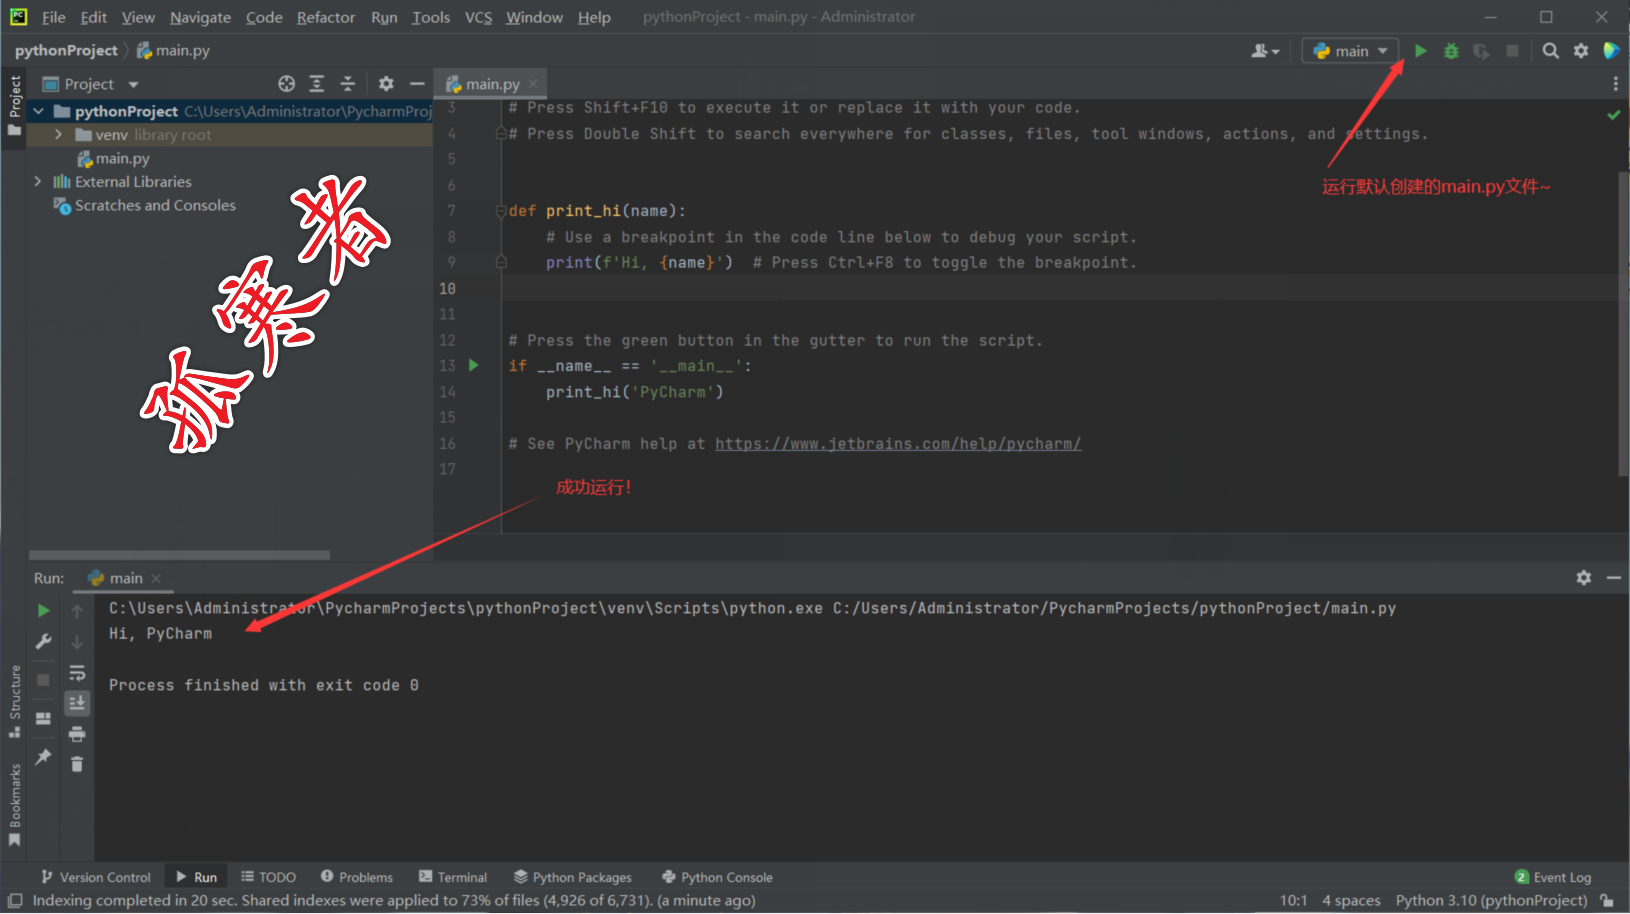
Task: Open Version Control tool window
Action: pyautogui.click(x=96, y=877)
